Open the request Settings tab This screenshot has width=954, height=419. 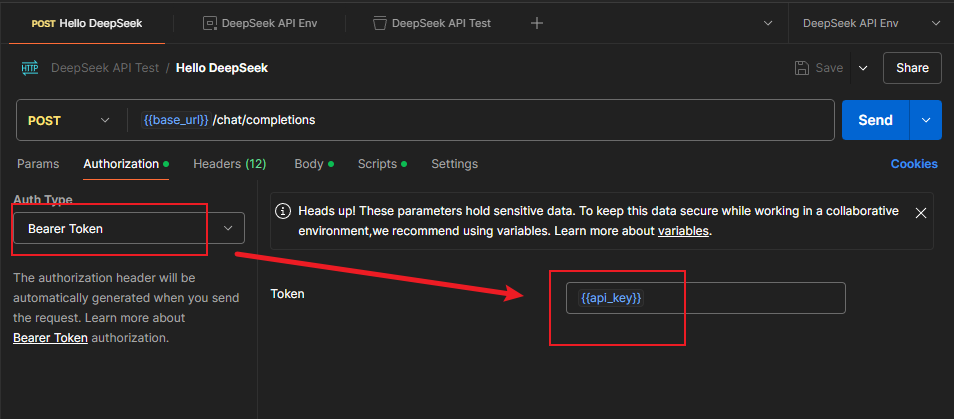(454, 164)
